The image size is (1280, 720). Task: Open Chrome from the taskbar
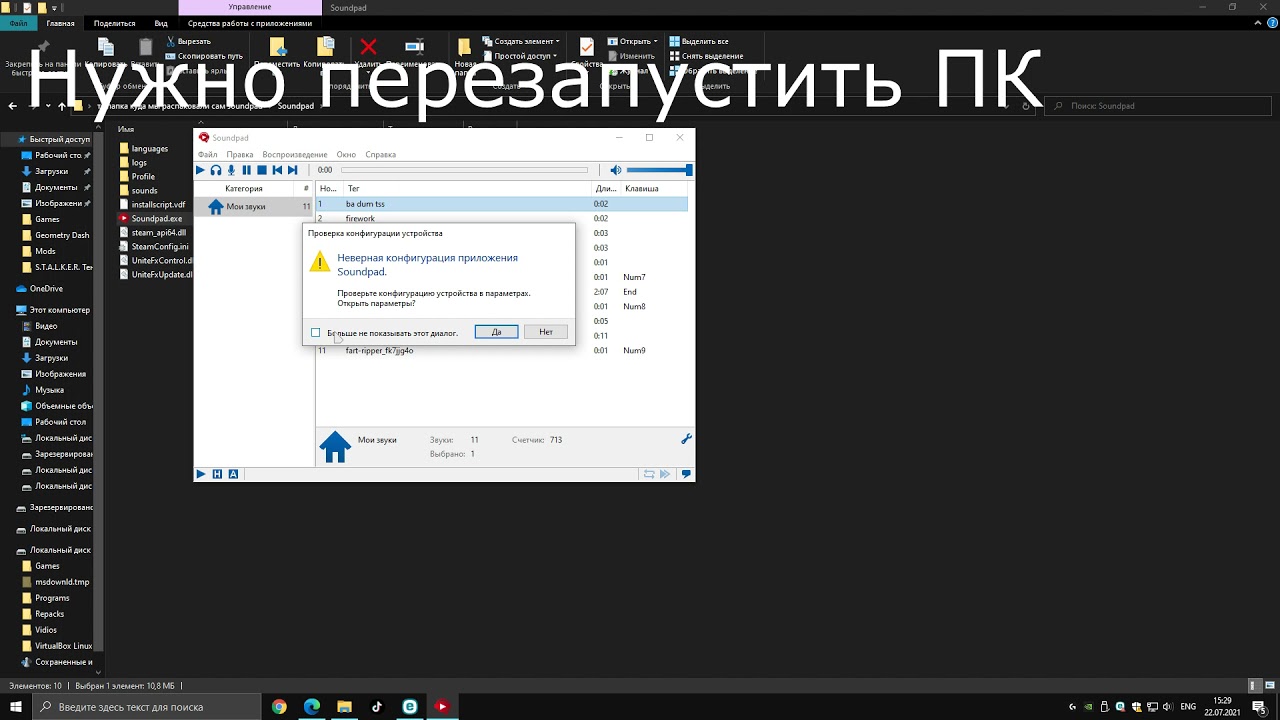[279, 707]
